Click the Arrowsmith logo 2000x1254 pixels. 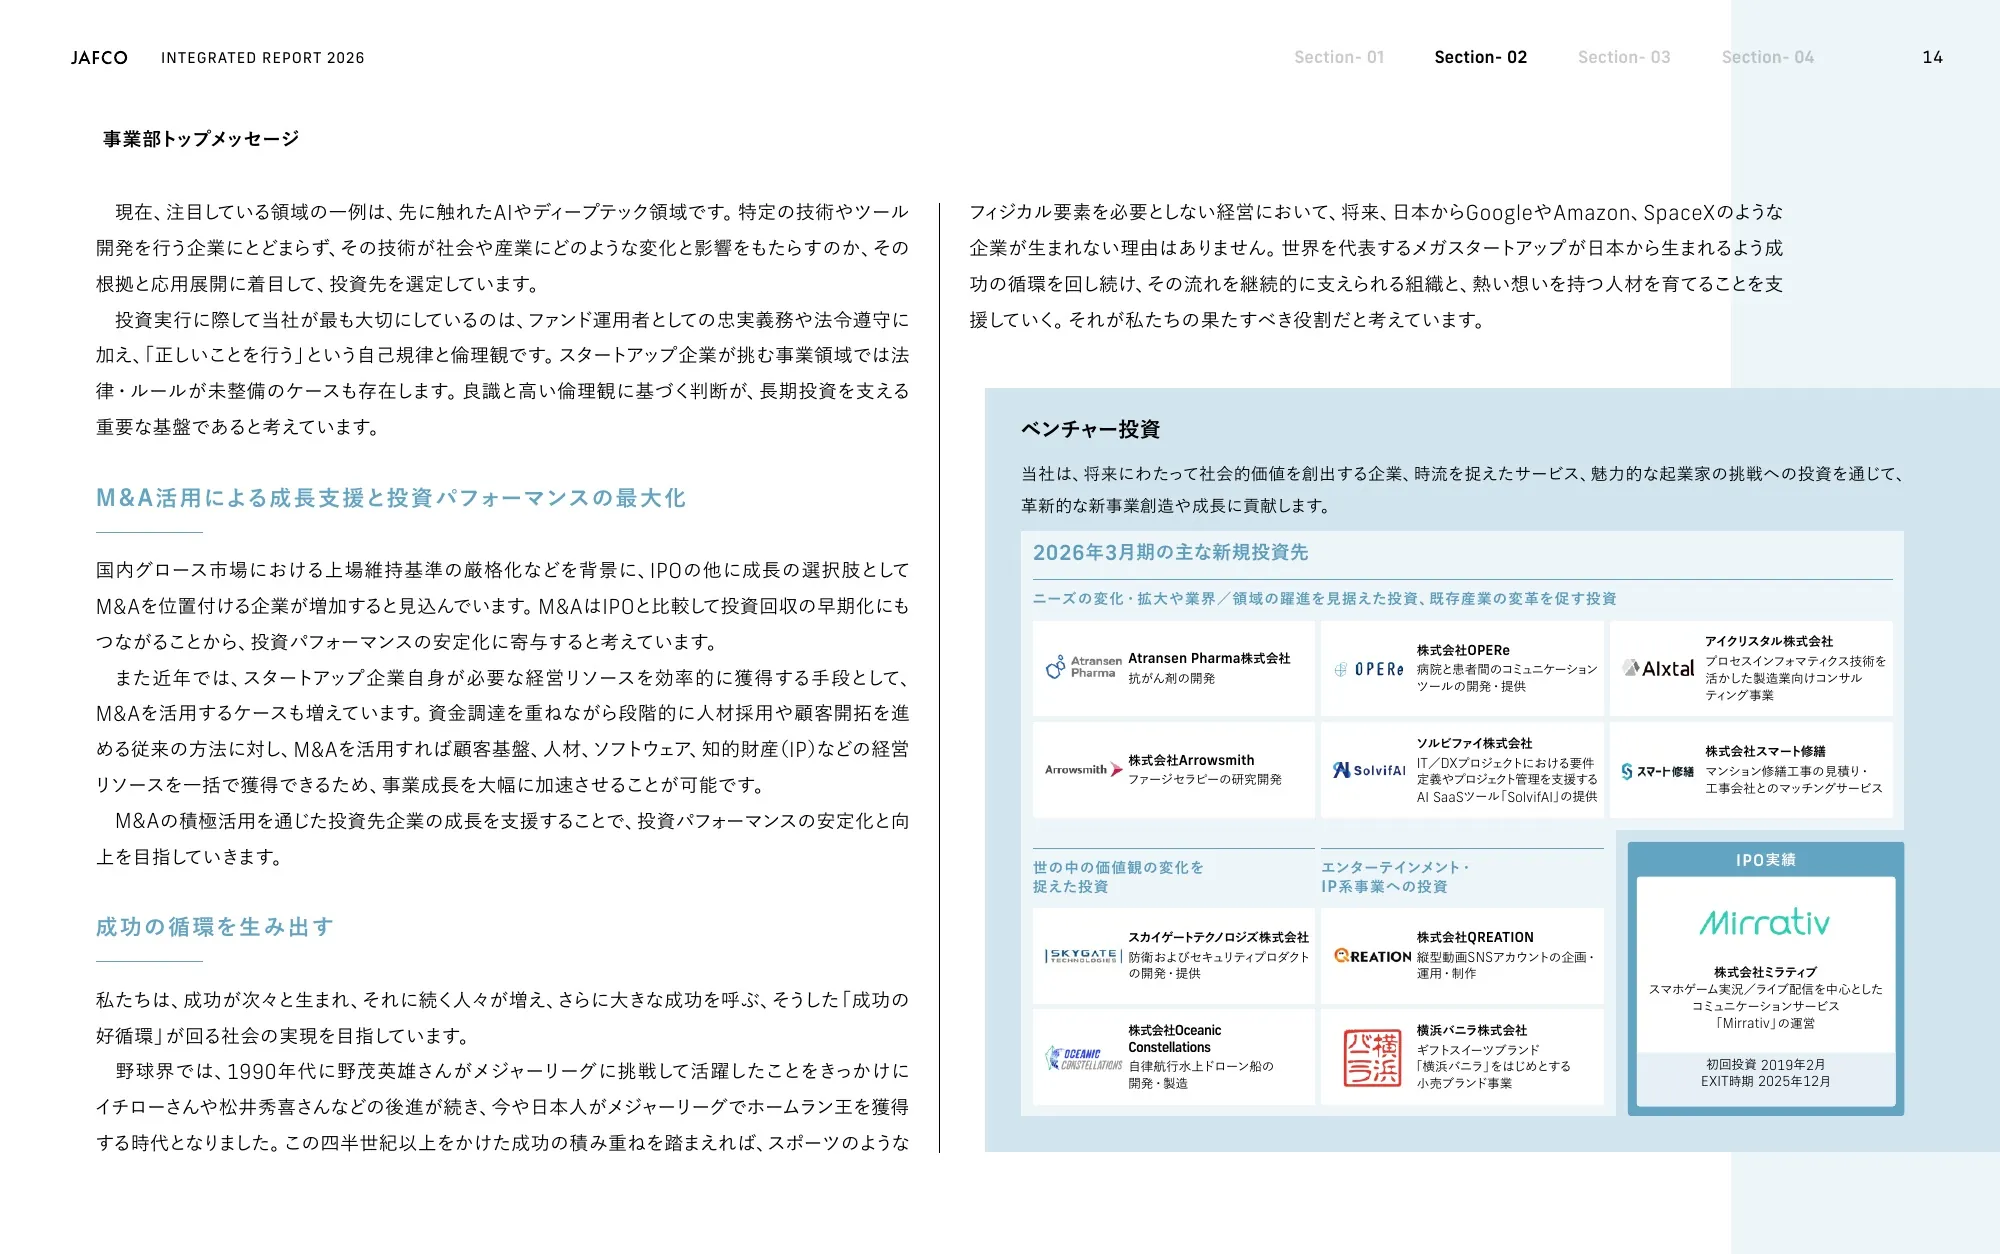pyautogui.click(x=1084, y=769)
